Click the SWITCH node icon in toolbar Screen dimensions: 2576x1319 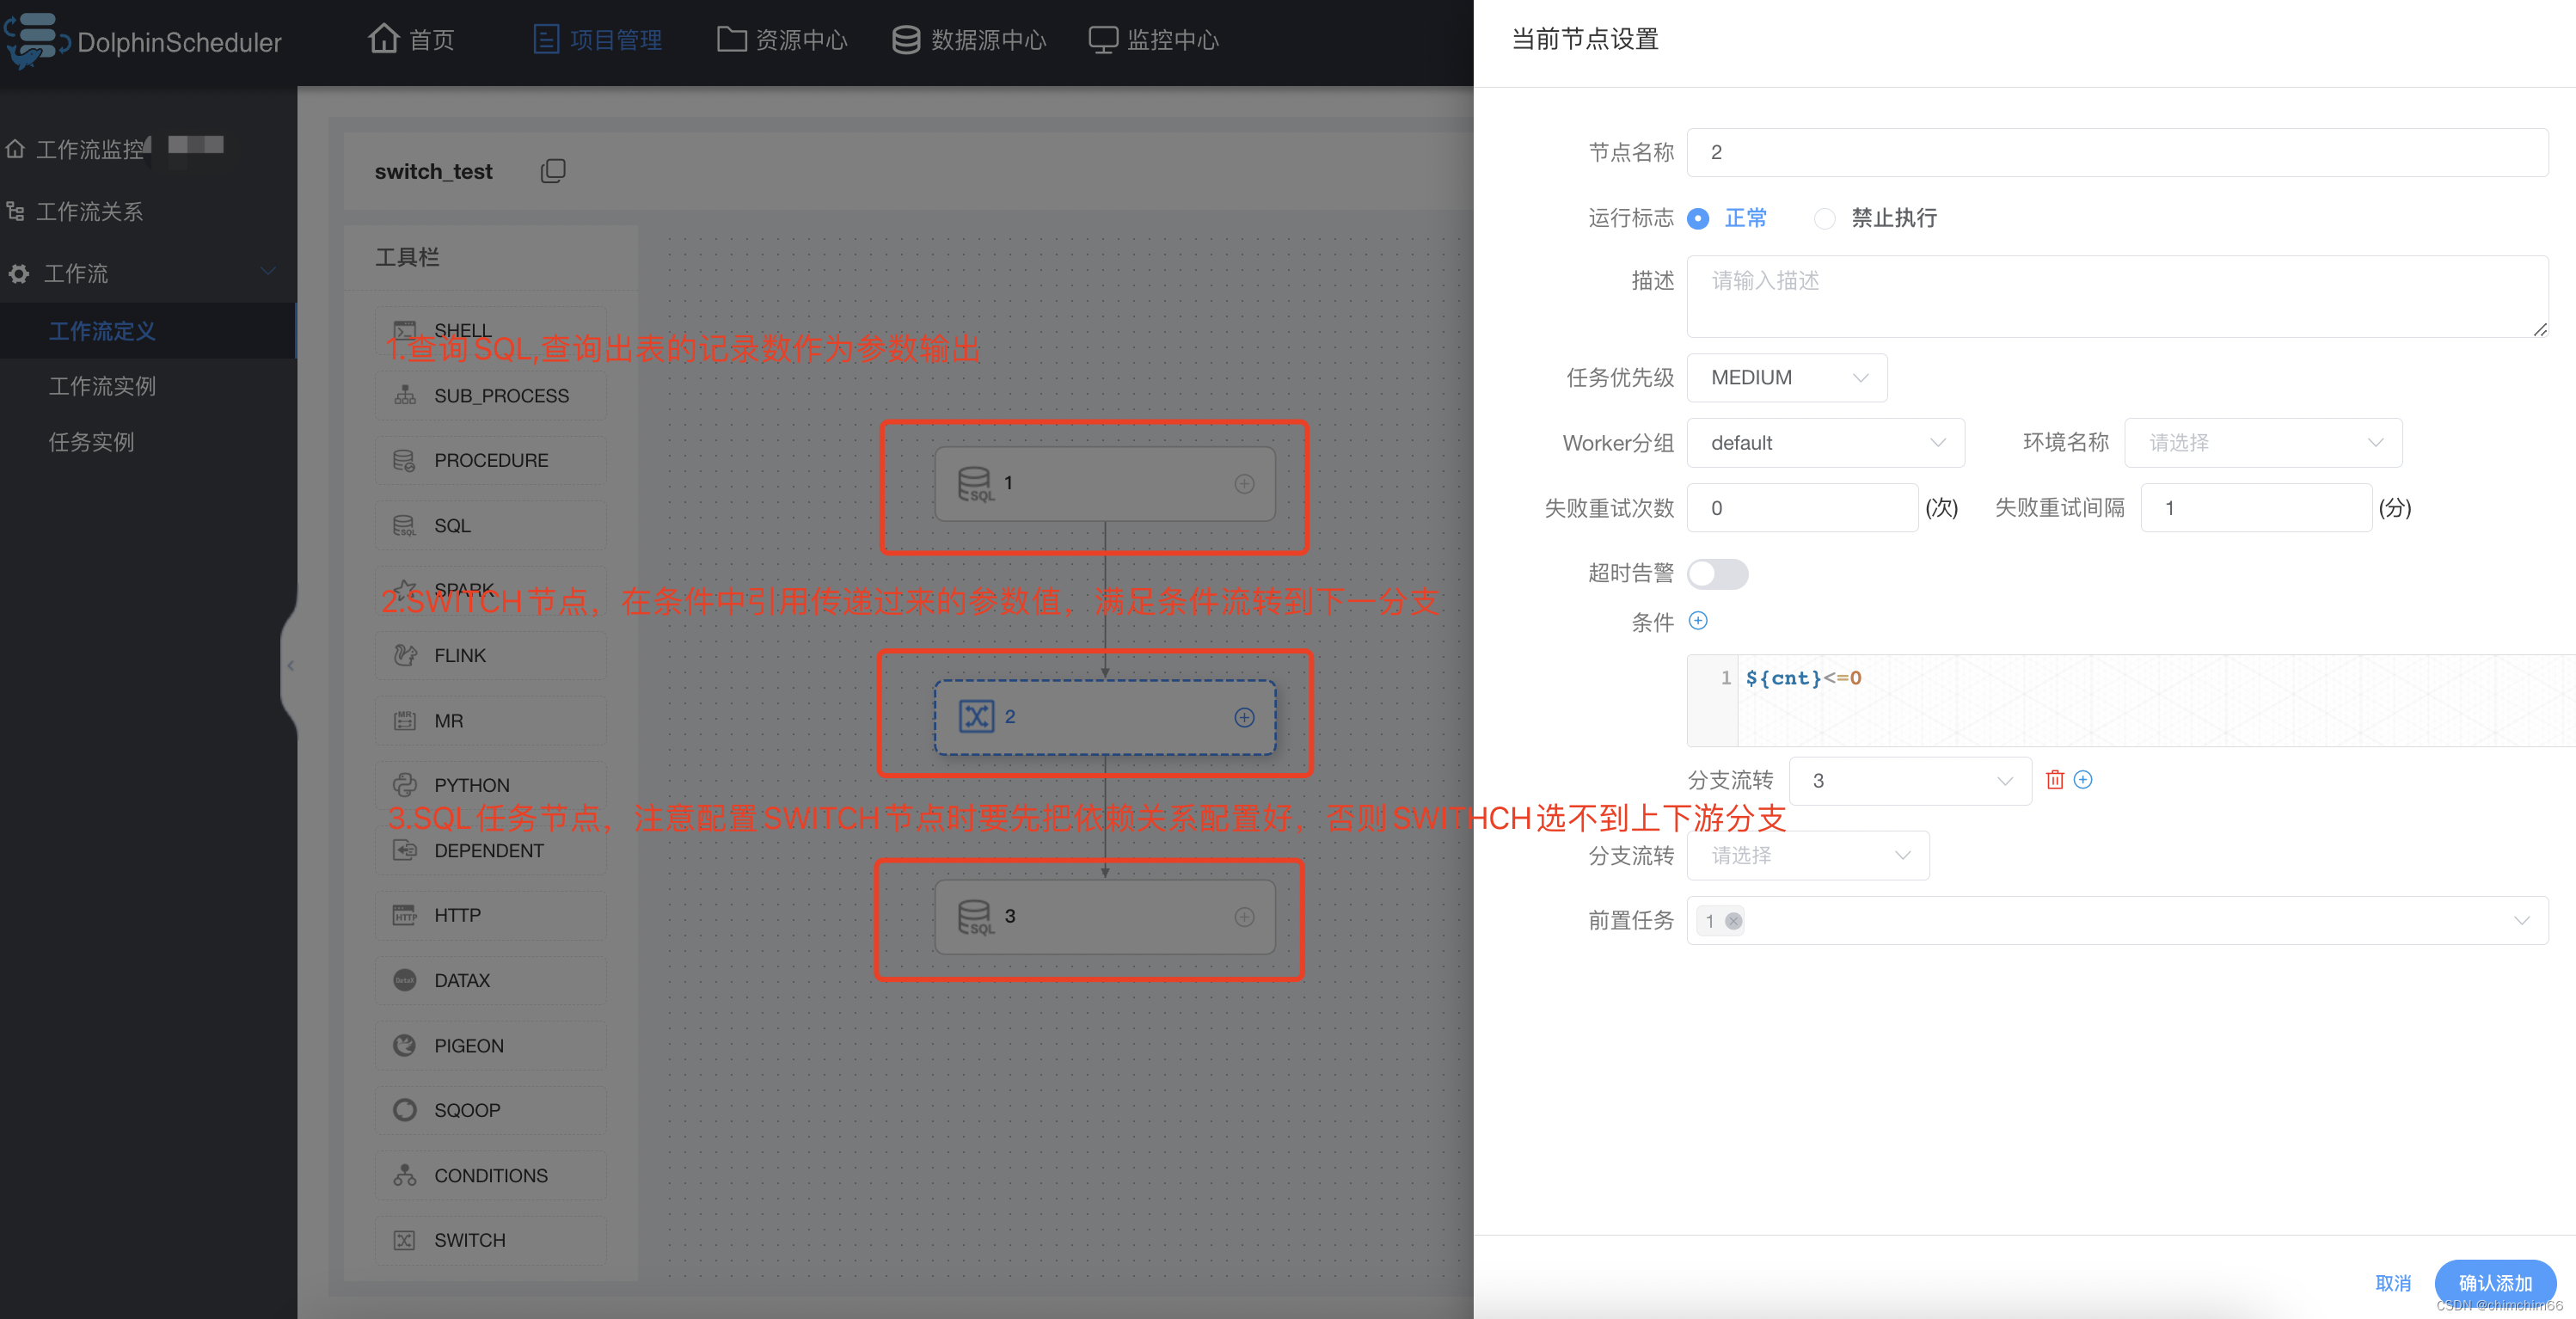point(402,1238)
